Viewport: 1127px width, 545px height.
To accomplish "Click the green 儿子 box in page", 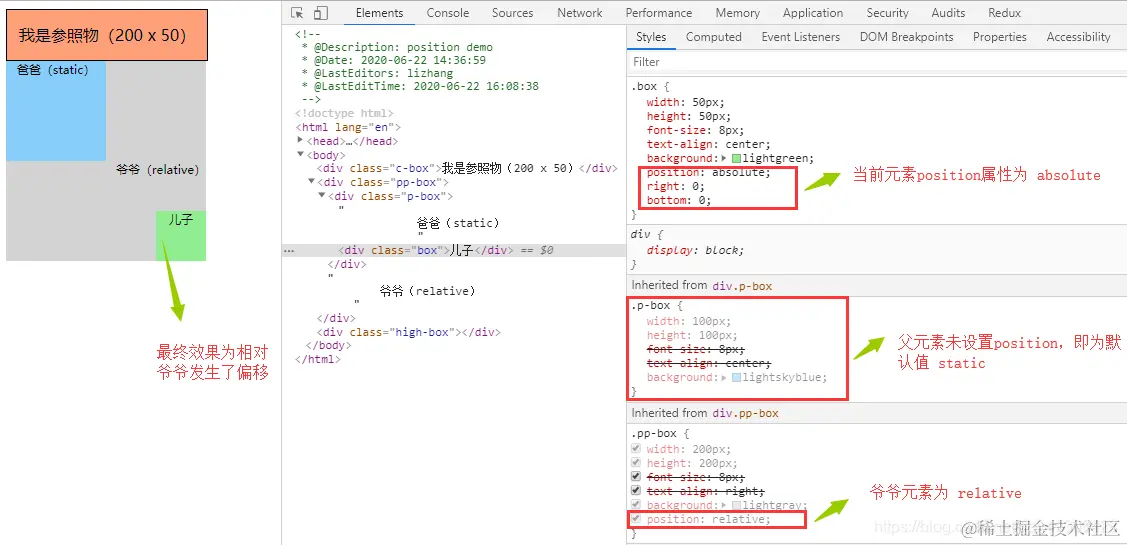I will pos(181,236).
